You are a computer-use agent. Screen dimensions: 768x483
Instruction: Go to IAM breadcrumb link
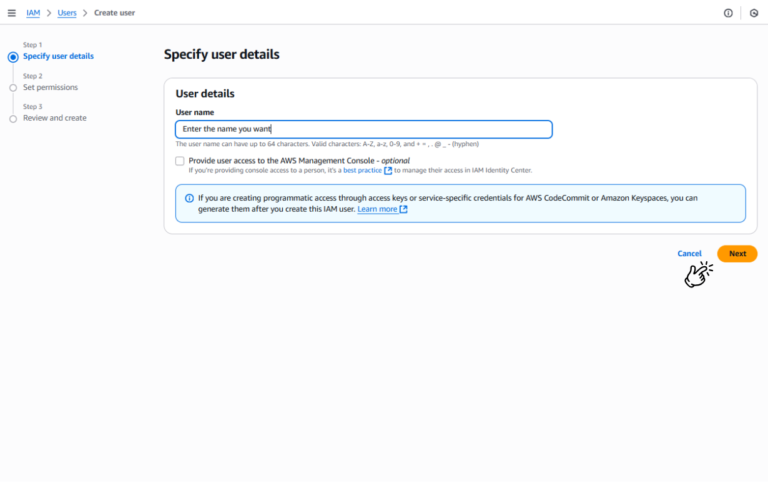pos(33,13)
